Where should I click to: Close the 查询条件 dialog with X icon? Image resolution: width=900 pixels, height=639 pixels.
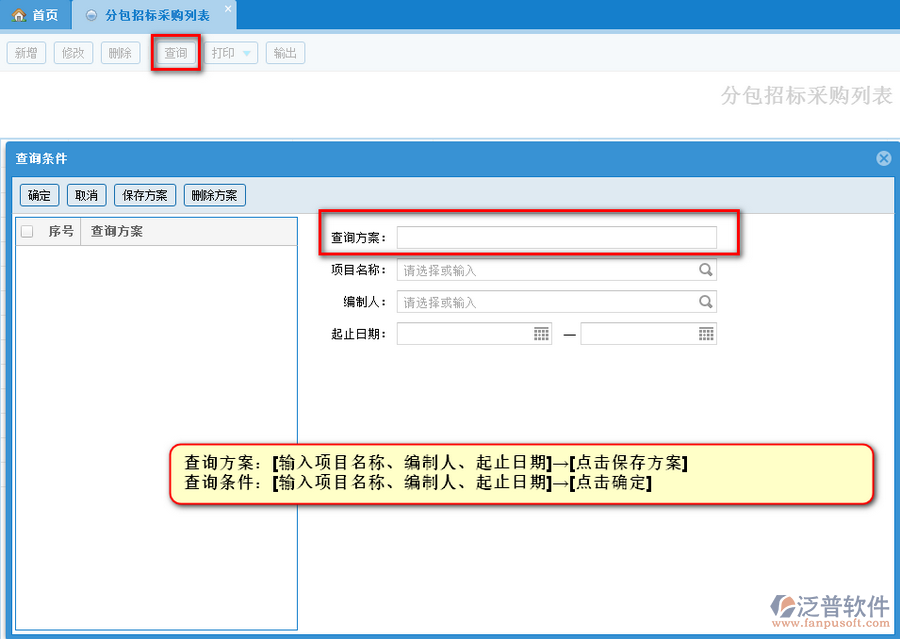click(883, 158)
